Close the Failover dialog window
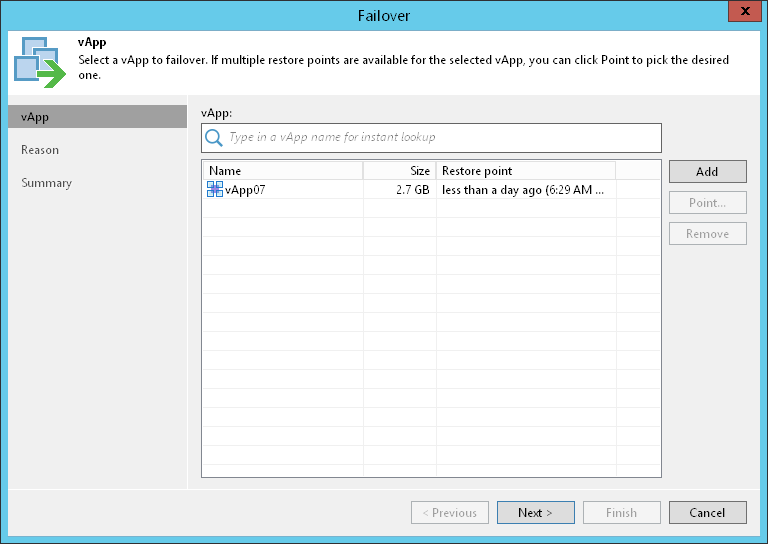 click(740, 13)
